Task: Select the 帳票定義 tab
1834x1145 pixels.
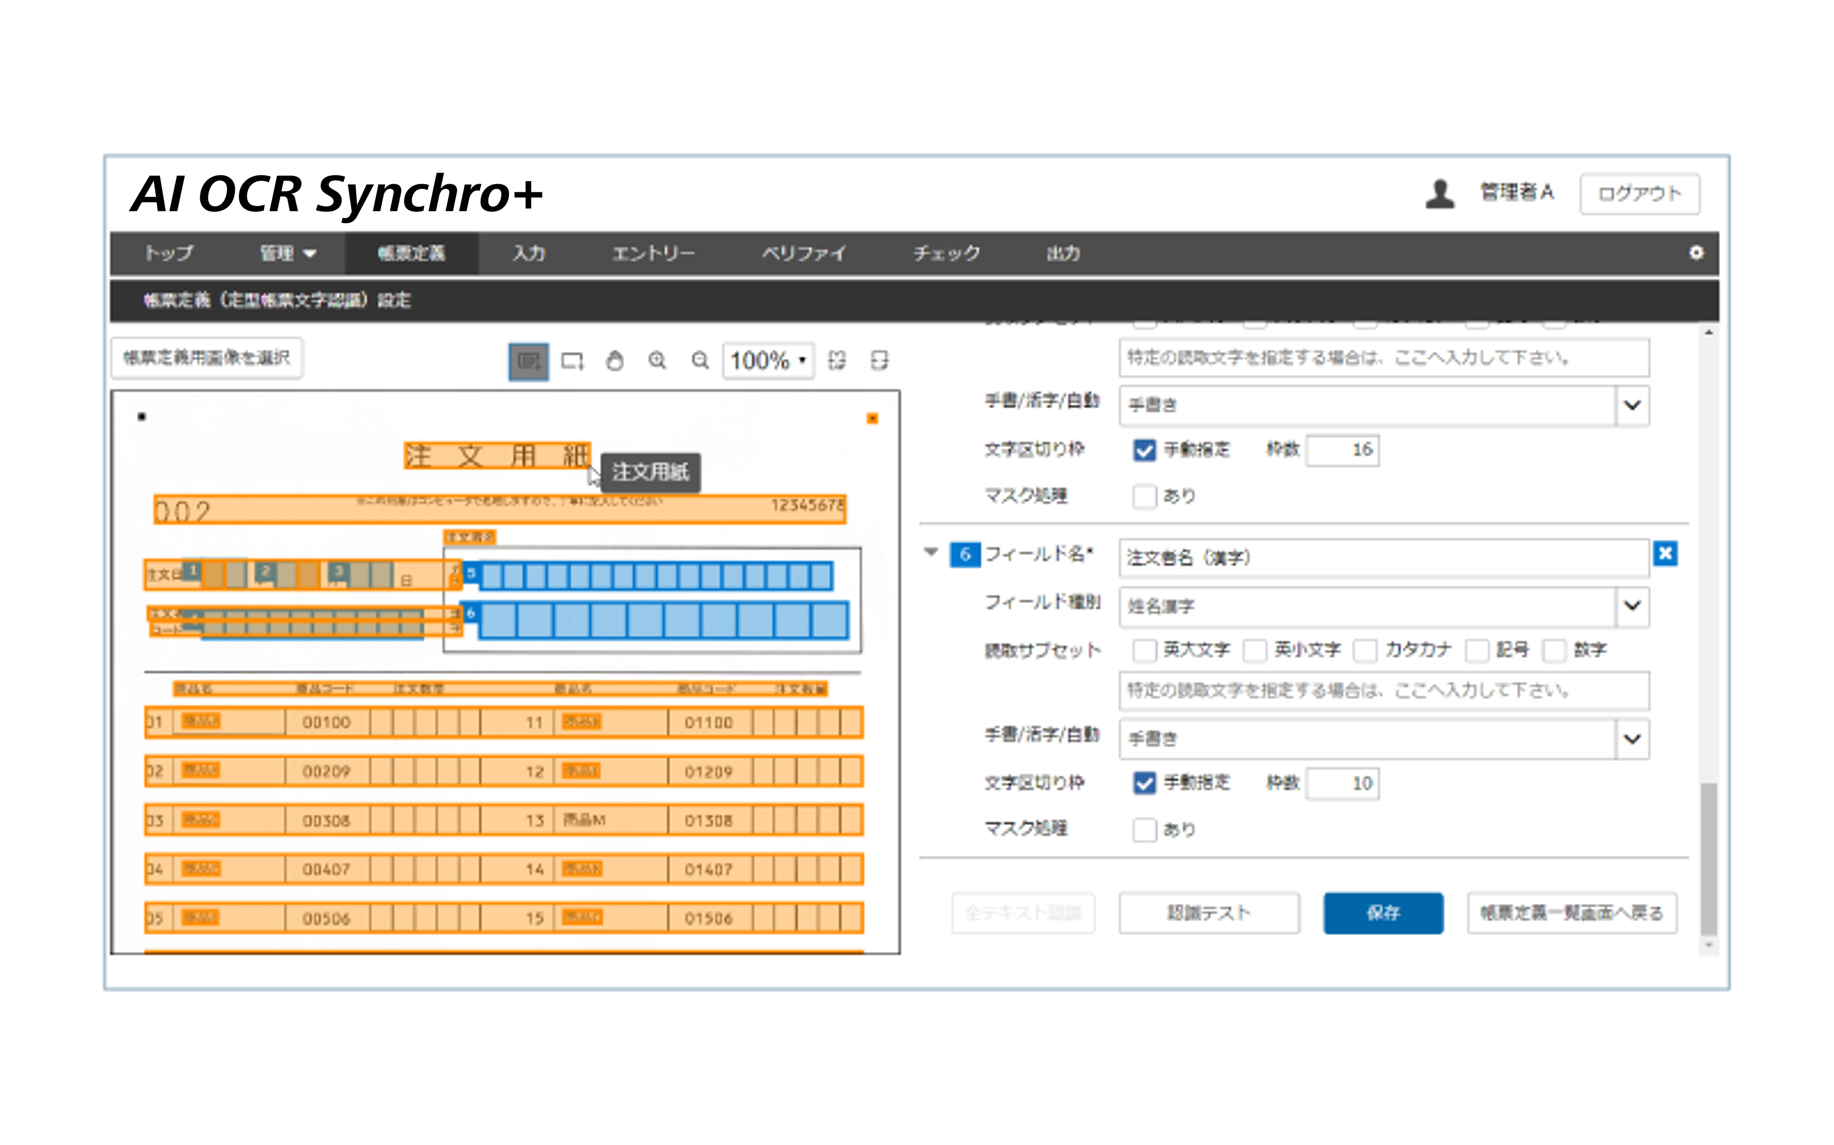Action: pos(411,254)
